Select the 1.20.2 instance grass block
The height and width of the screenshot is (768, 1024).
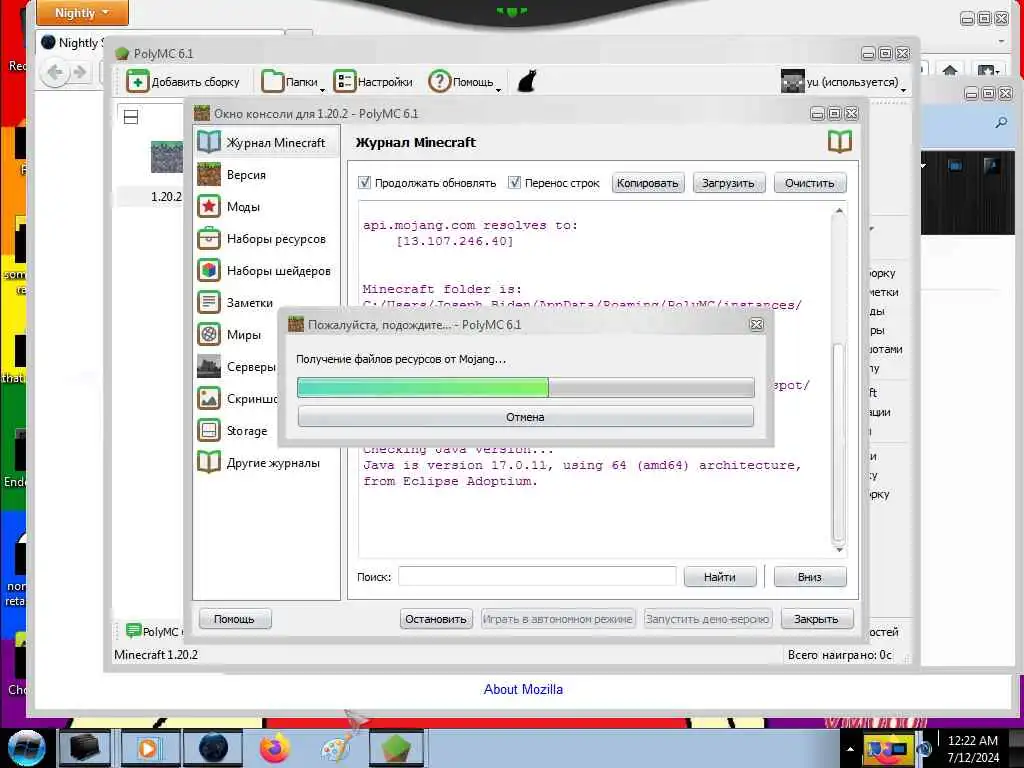(x=167, y=157)
